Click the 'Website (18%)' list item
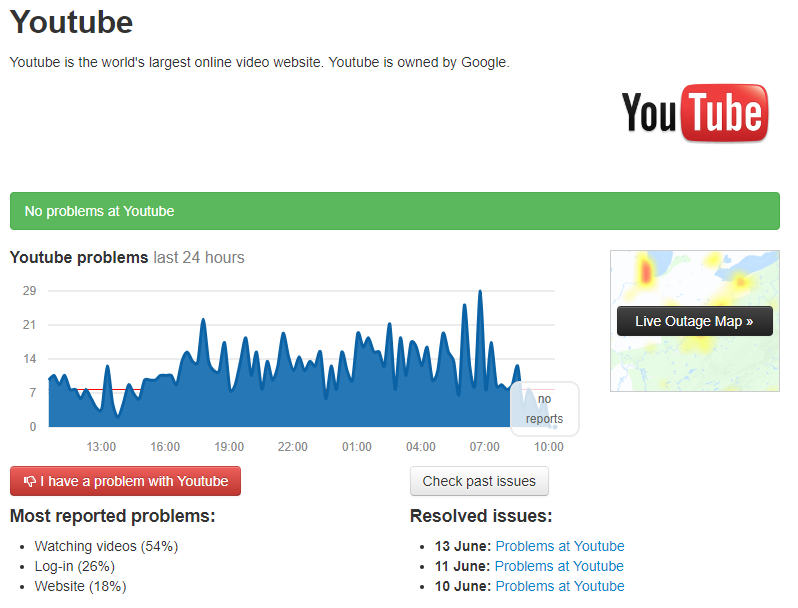 pos(80,586)
